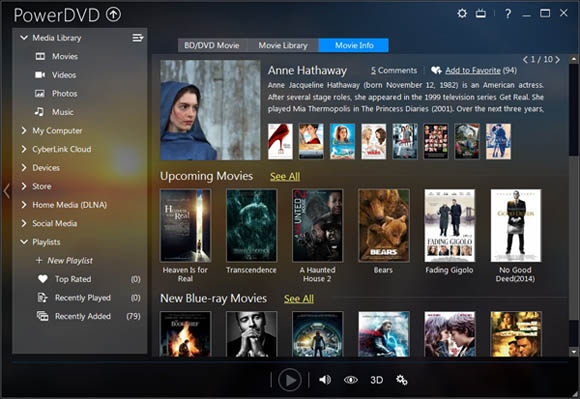Click the scrollbar down arrow

[x=574, y=352]
